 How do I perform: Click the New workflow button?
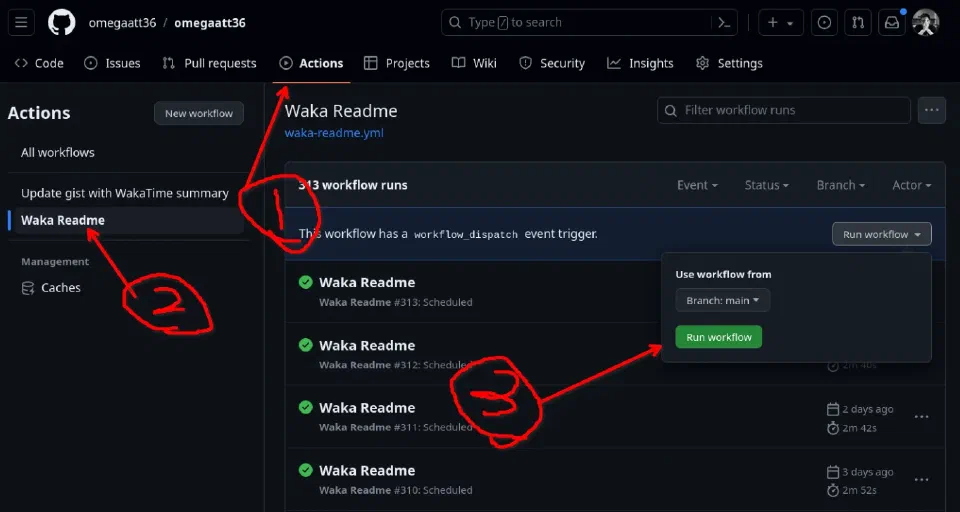tap(199, 113)
